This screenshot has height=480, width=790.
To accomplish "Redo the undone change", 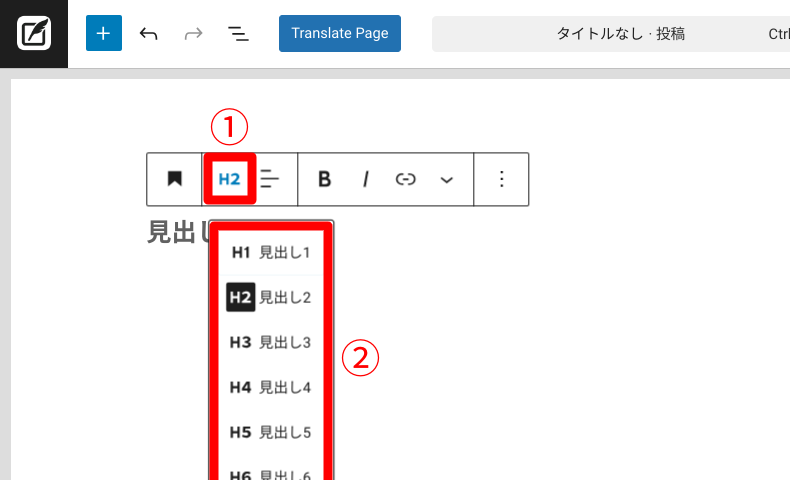I will point(193,34).
